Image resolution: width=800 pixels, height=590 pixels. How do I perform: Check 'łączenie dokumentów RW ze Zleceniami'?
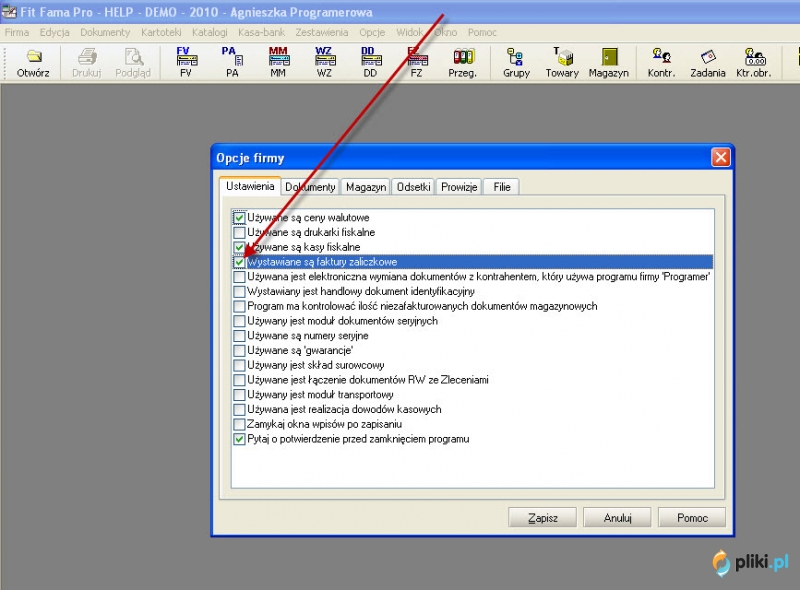click(239, 380)
